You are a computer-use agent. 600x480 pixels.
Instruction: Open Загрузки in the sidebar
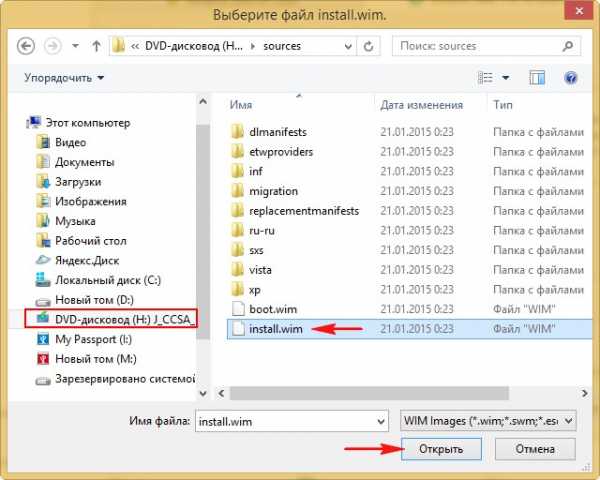pyautogui.click(x=69, y=182)
